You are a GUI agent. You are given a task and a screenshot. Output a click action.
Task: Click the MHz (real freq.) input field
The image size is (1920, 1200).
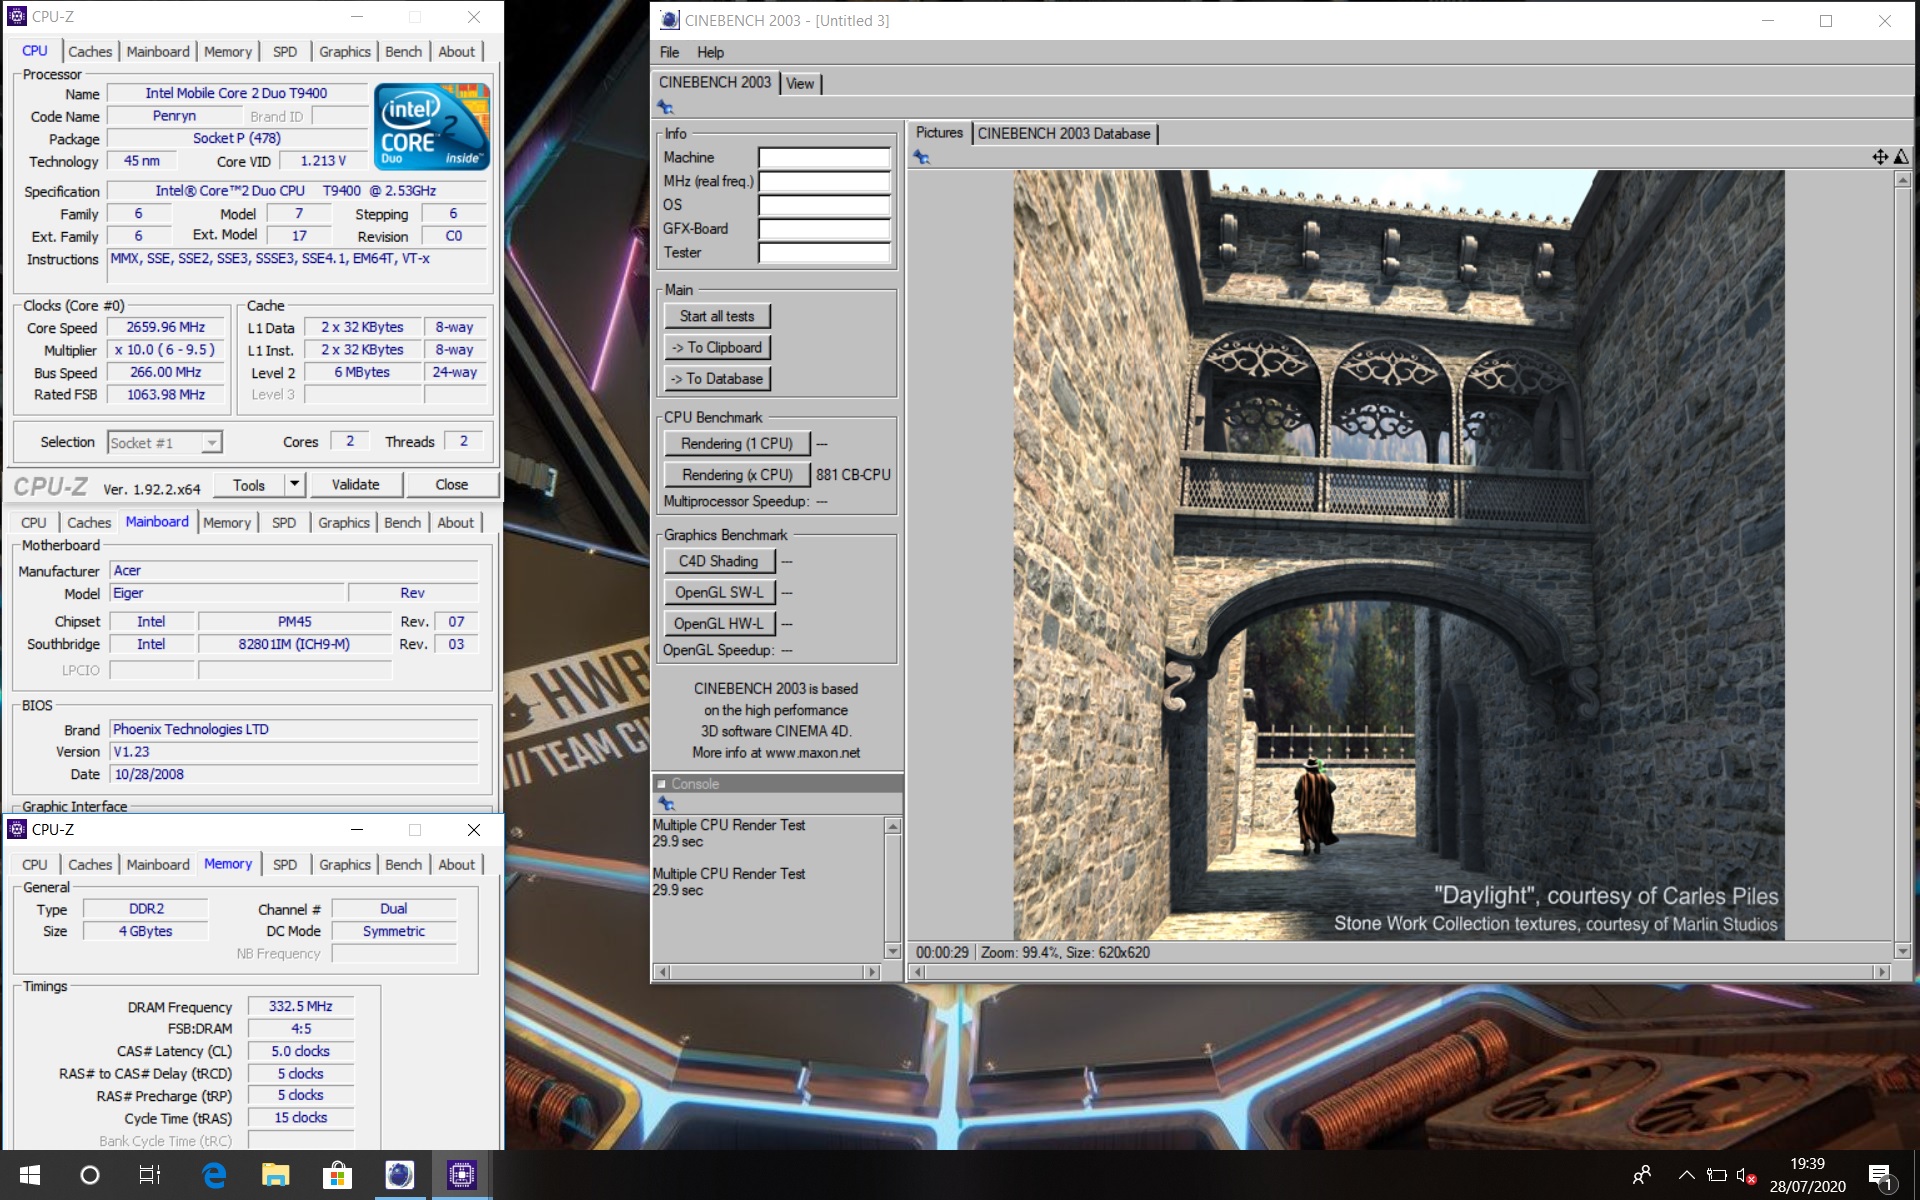coord(824,181)
